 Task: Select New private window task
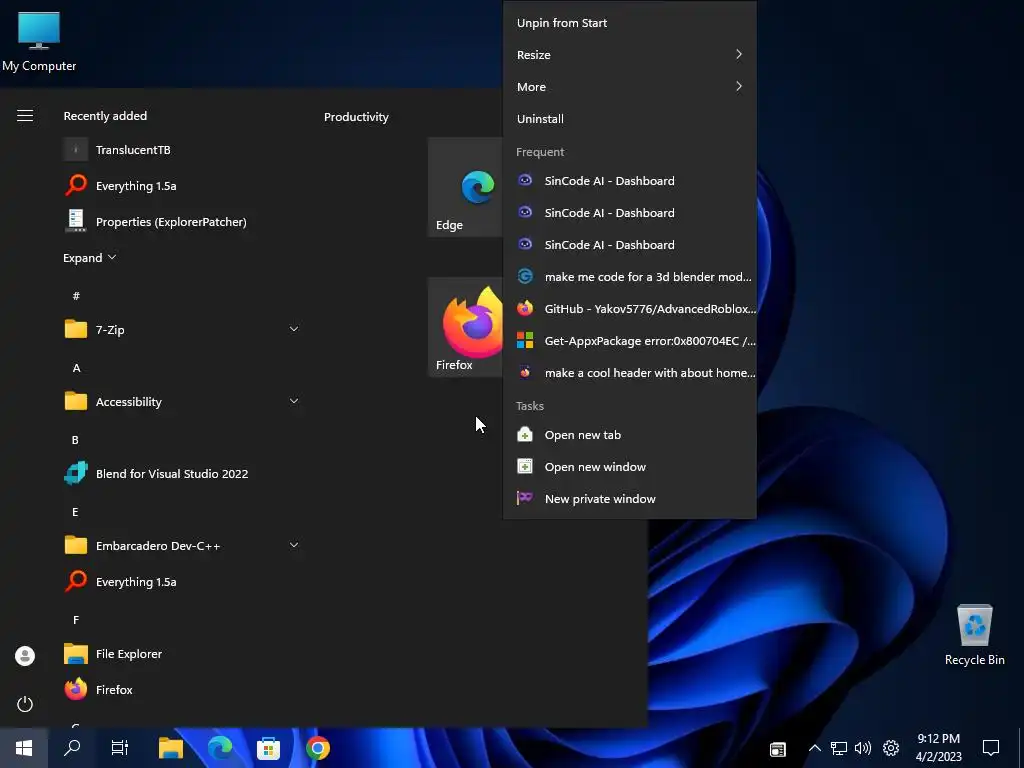630,499
